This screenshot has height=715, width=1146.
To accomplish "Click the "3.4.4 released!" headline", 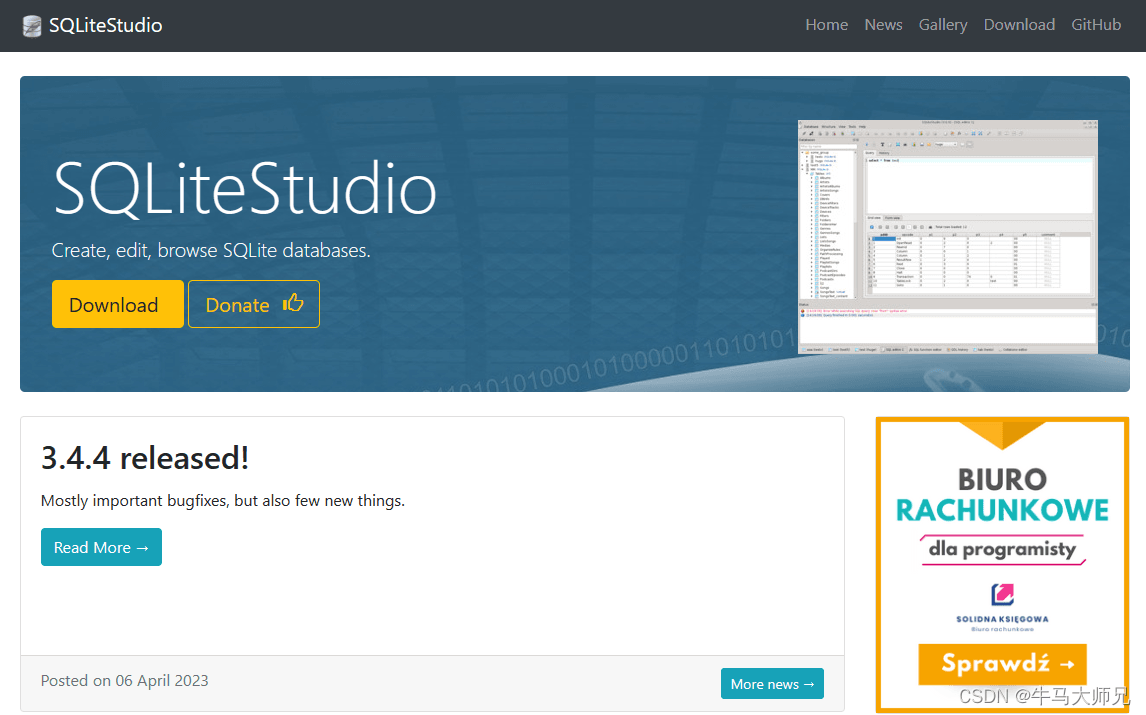I will [x=145, y=458].
